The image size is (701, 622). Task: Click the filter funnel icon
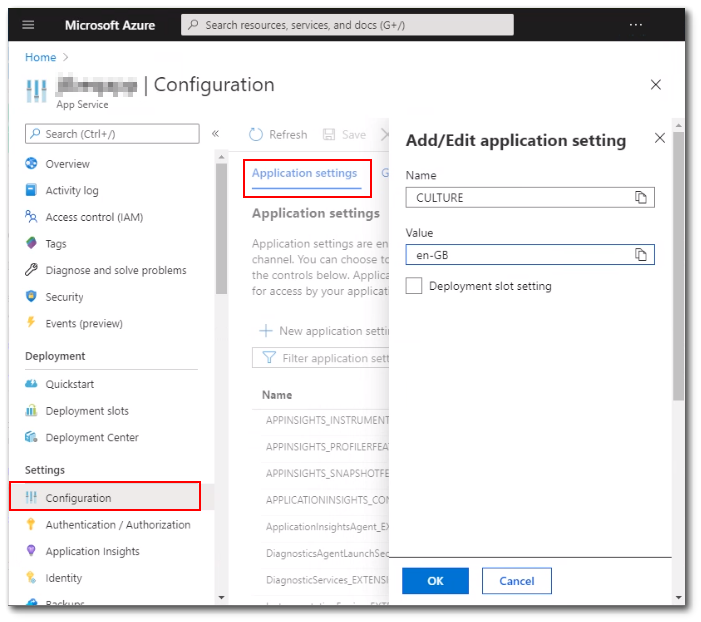269,358
